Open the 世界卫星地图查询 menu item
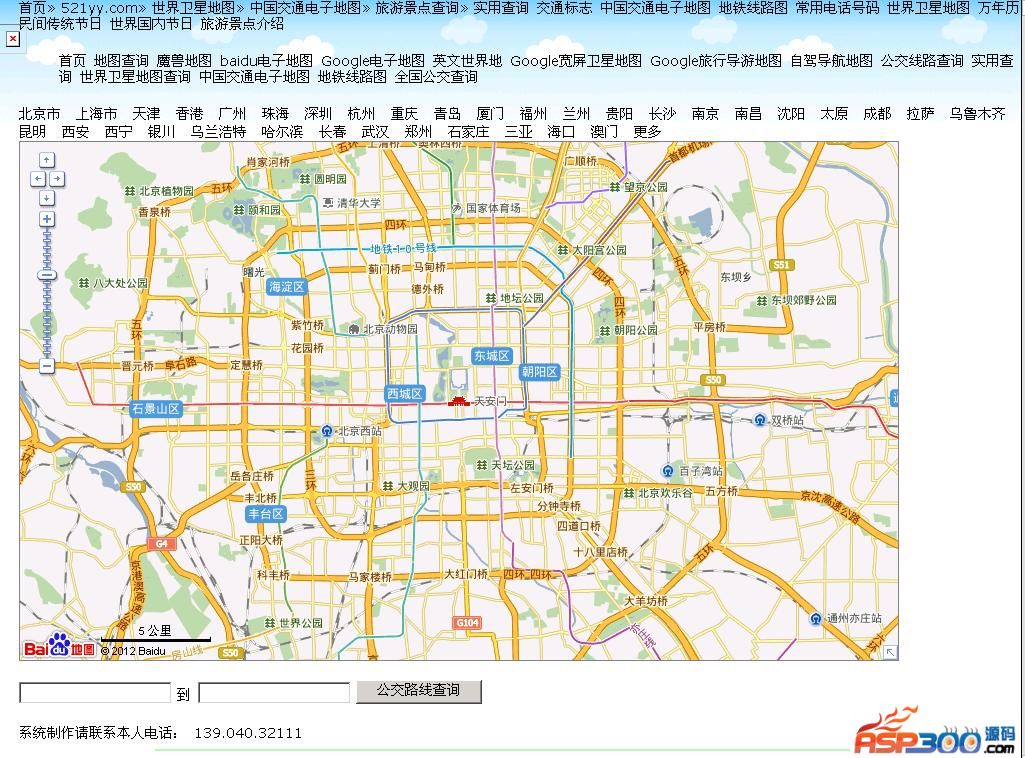This screenshot has width=1025, height=758. click(135, 76)
